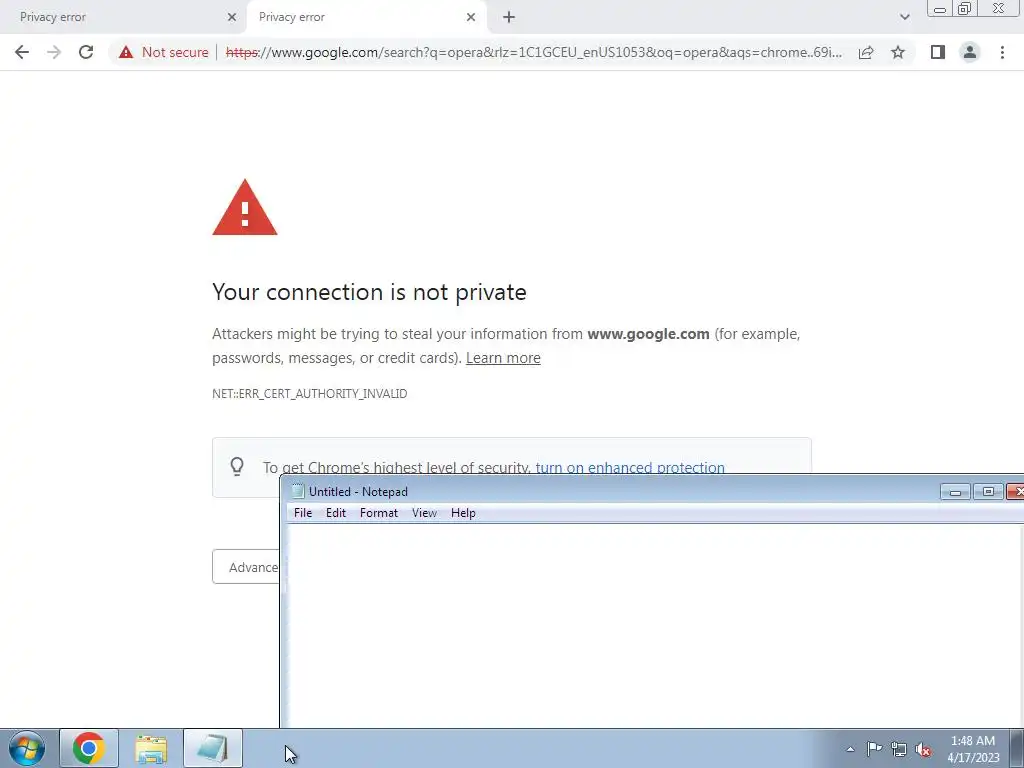Image resolution: width=1024 pixels, height=768 pixels.
Task: Select the second Privacy error tab
Action: [x=366, y=17]
